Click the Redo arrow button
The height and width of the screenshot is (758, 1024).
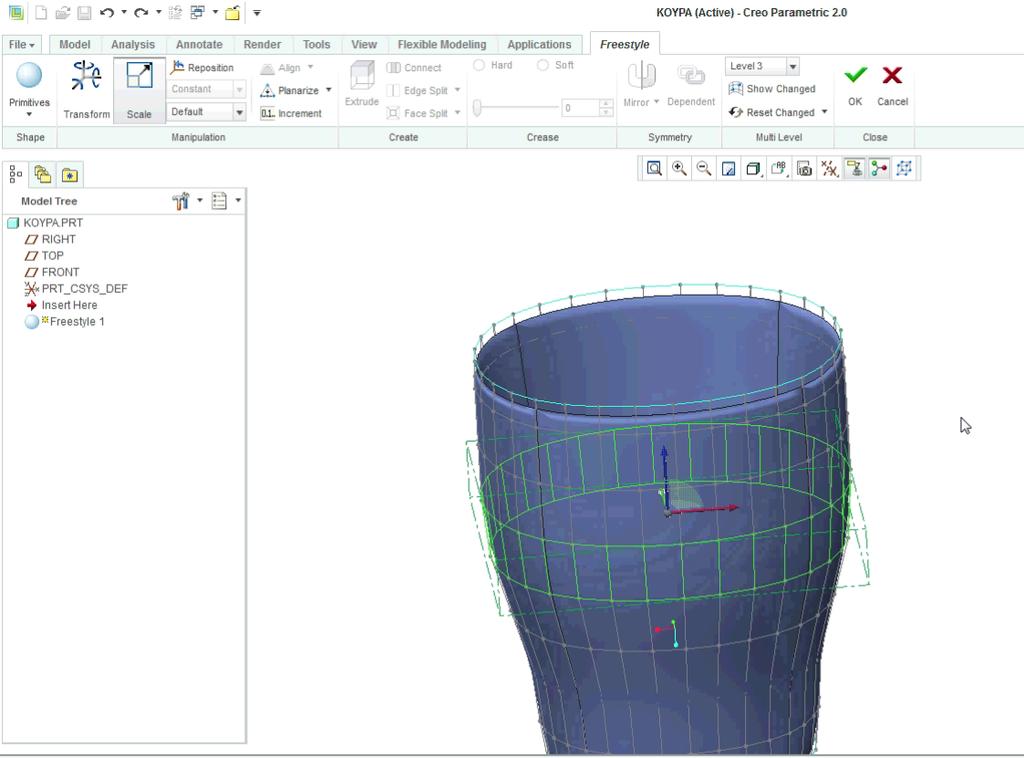tap(141, 12)
